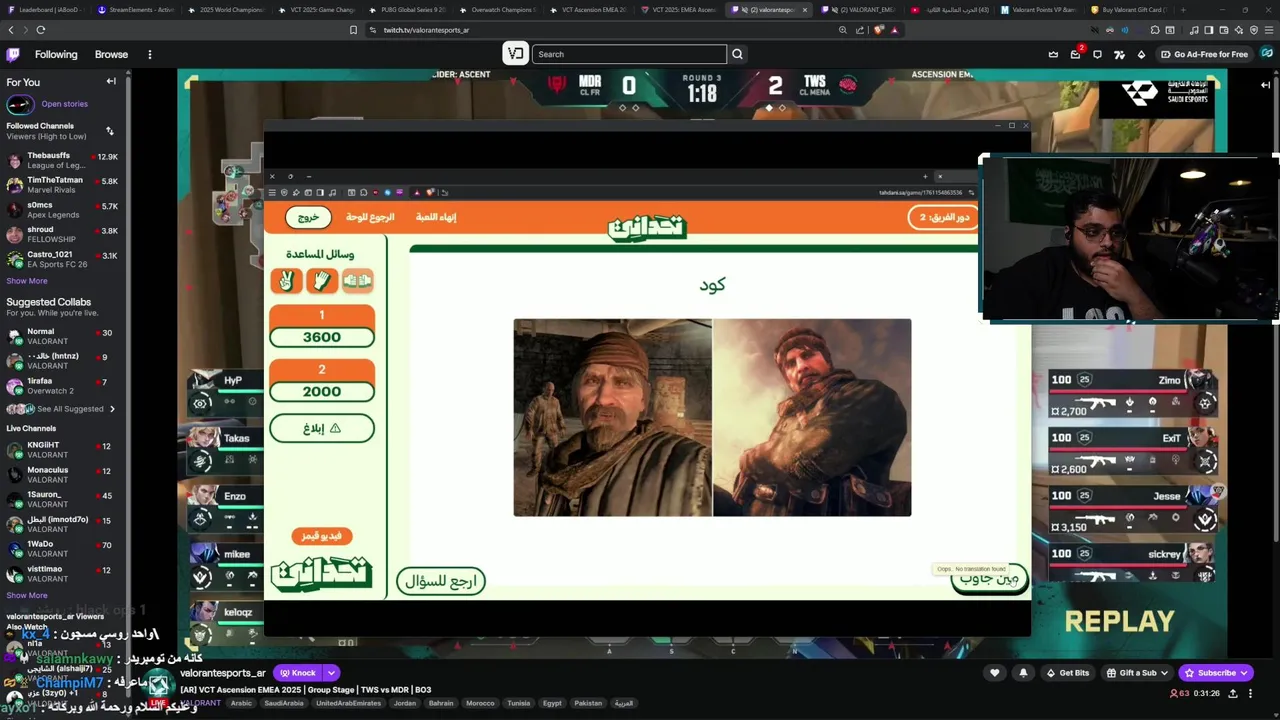Open stream options three-dot menu
Viewport: 1280px width, 720px height.
coord(1250,693)
